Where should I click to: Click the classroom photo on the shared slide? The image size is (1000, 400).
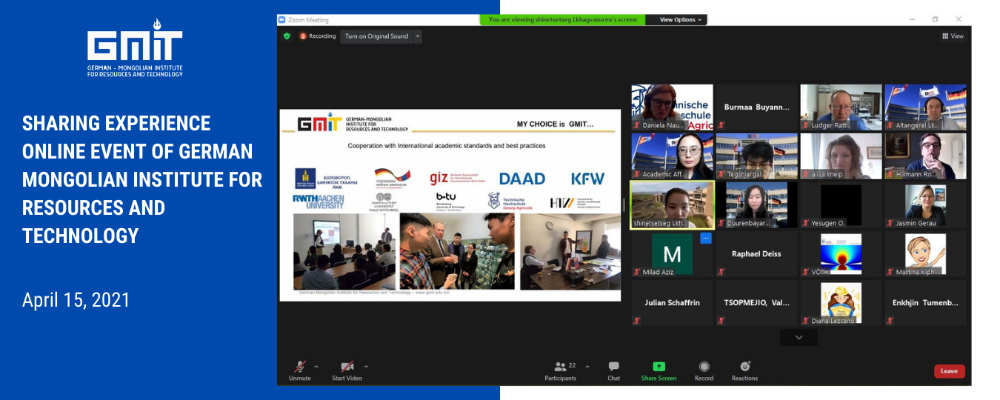click(344, 251)
